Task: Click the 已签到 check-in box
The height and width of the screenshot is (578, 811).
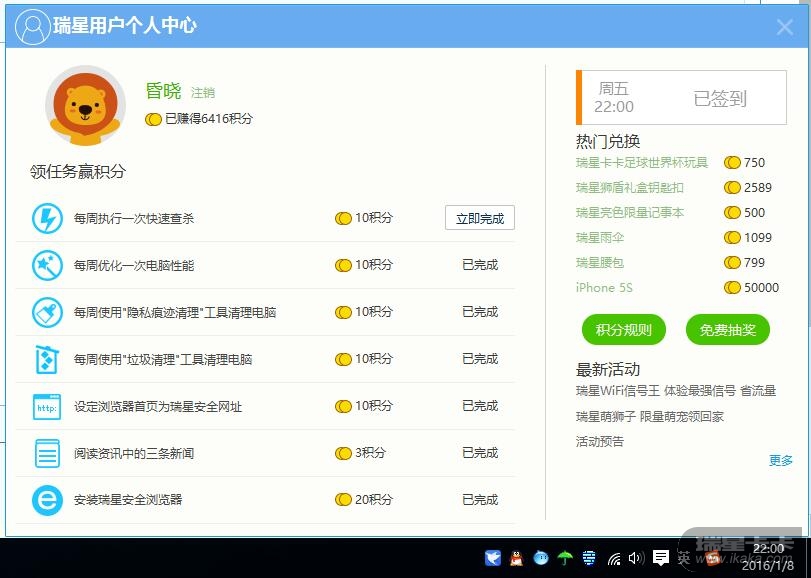Action: tap(681, 97)
